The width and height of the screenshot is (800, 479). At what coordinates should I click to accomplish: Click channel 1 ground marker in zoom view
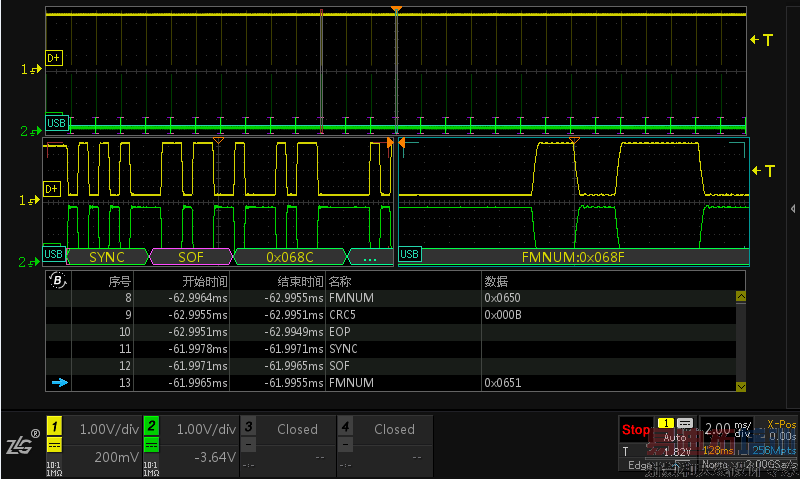(29, 200)
